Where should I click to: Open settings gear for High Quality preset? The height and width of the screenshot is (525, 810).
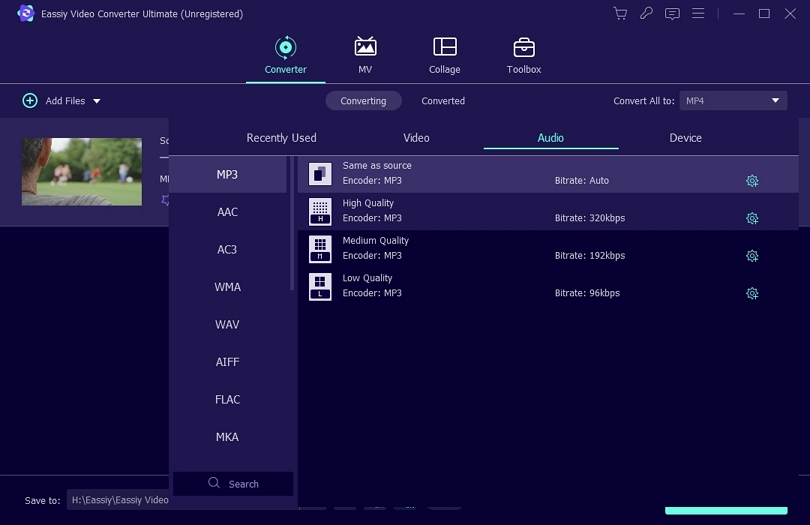752,219
